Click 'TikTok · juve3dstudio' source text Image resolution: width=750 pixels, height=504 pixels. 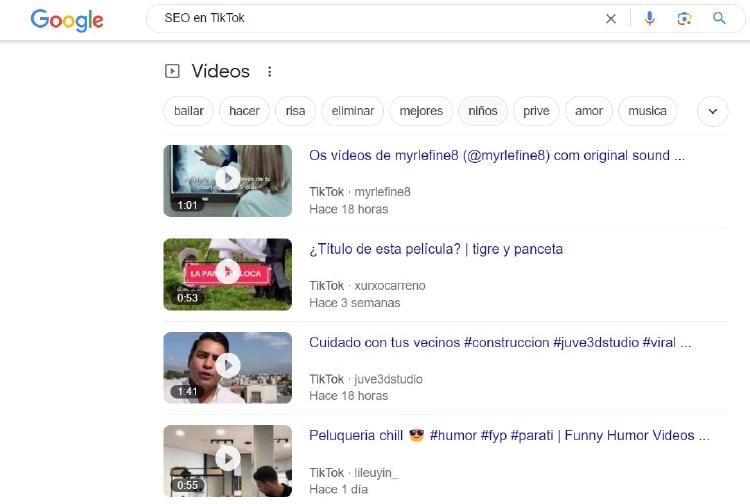pyautogui.click(x=366, y=379)
